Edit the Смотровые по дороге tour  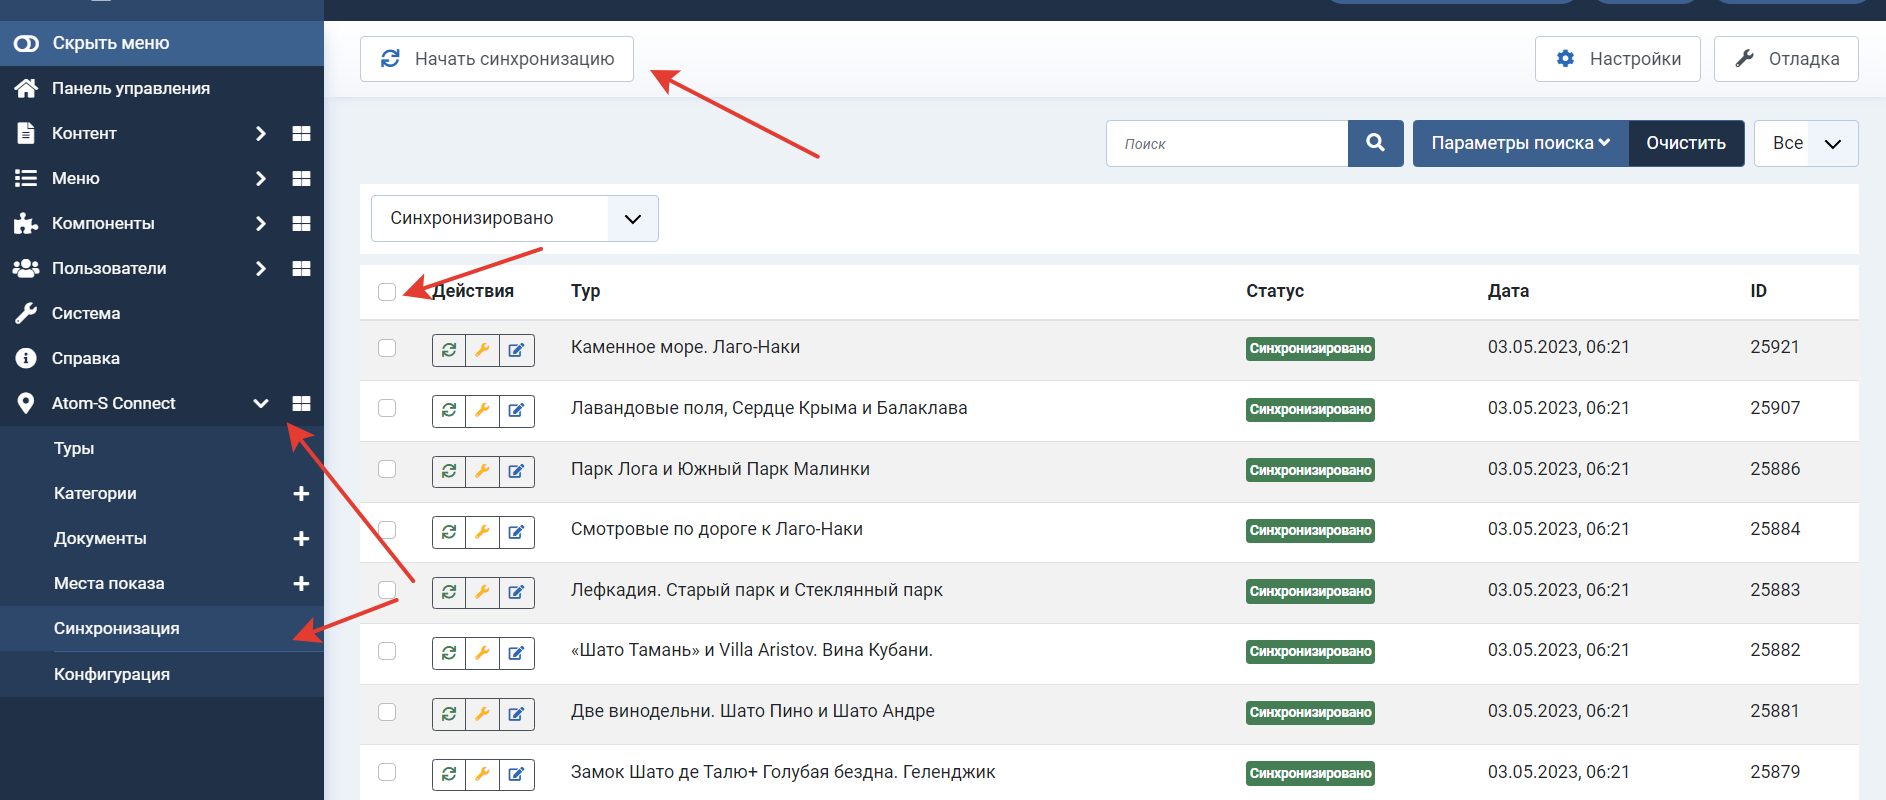click(516, 532)
